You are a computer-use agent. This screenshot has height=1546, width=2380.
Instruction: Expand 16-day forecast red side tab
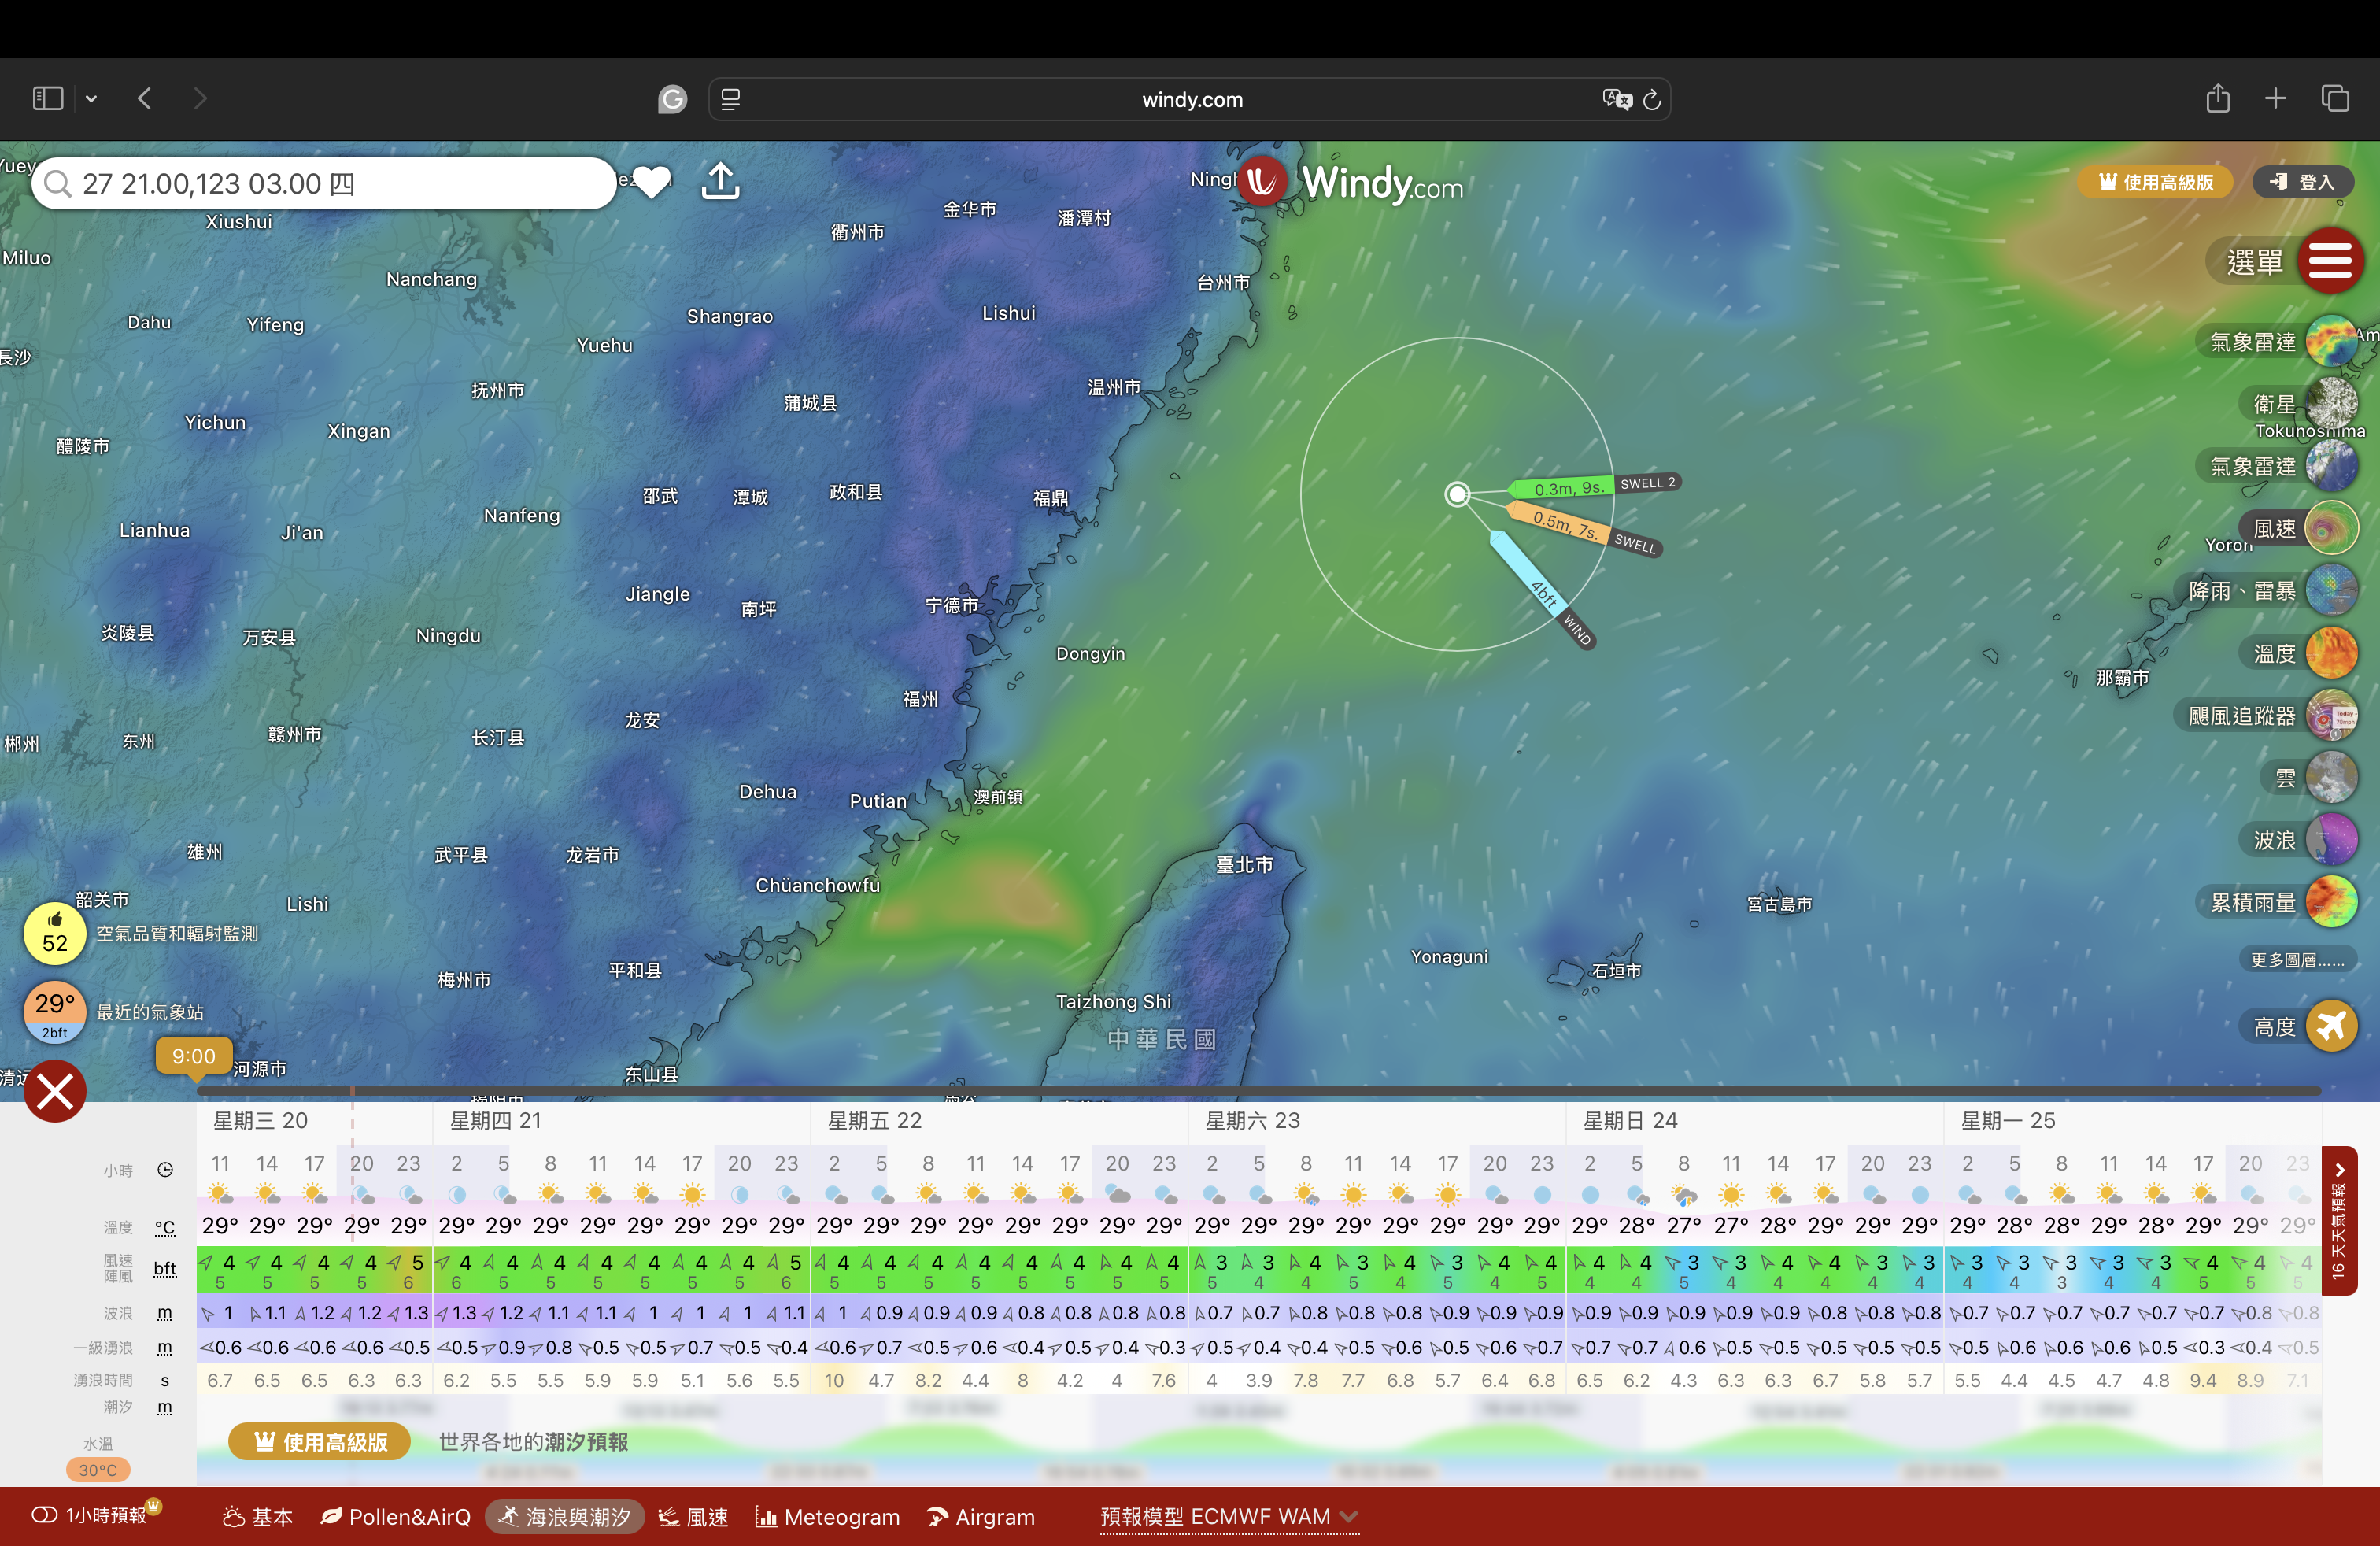pyautogui.click(x=2338, y=1220)
